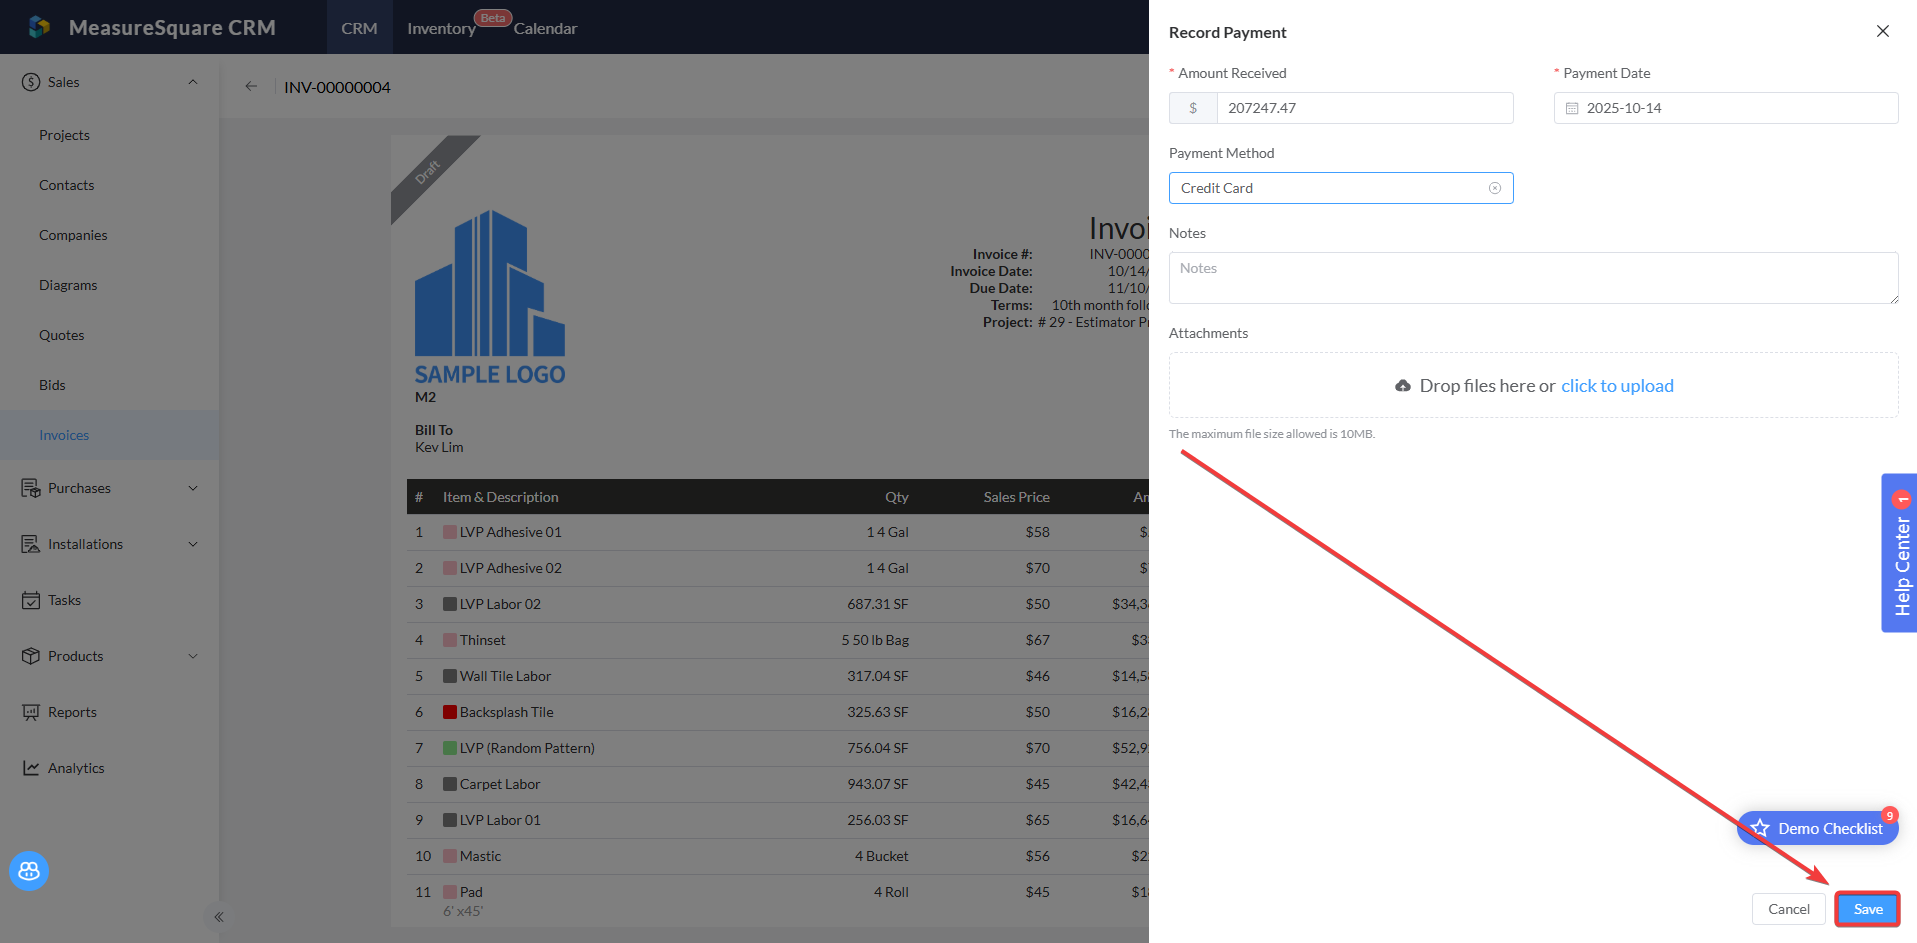Click the Sales dollar-sign icon
Image resolution: width=1917 pixels, height=943 pixels.
click(x=31, y=82)
